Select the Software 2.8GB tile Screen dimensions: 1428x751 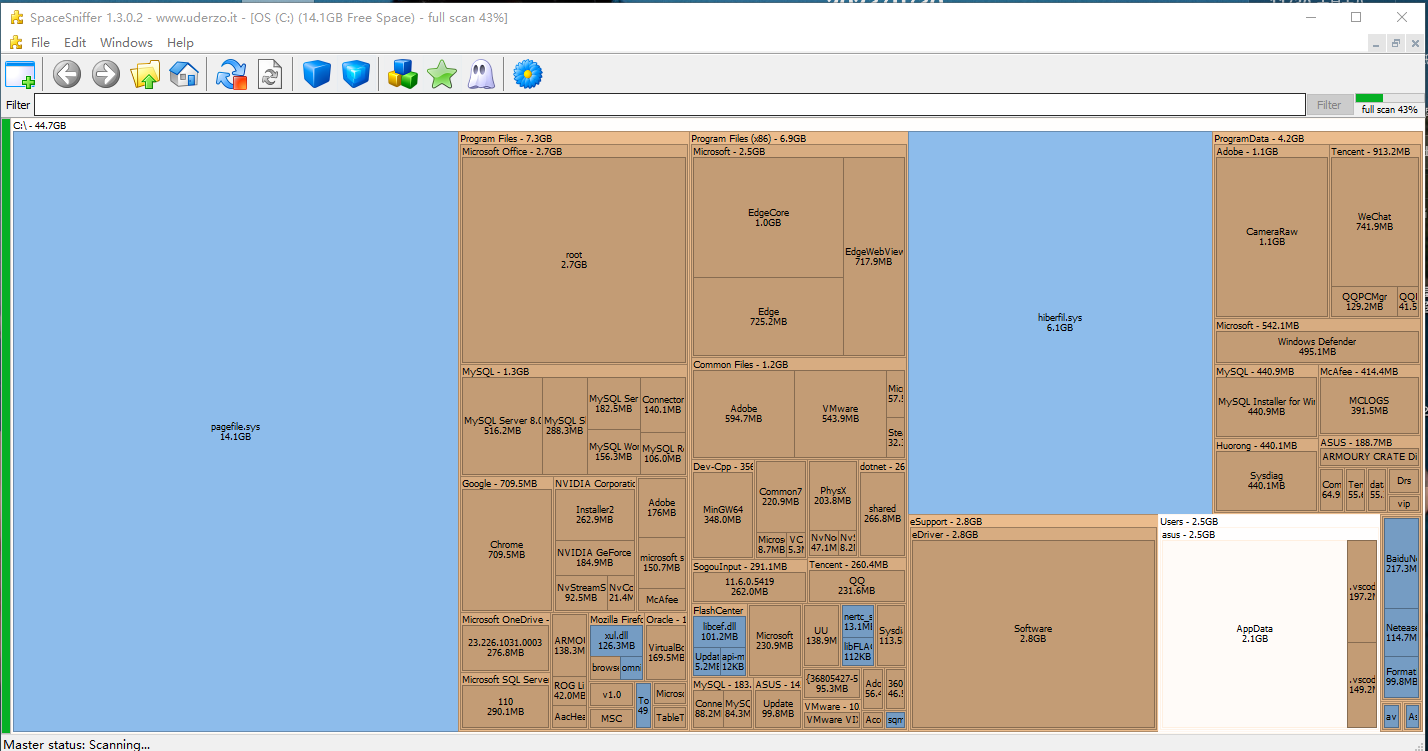coord(1033,634)
